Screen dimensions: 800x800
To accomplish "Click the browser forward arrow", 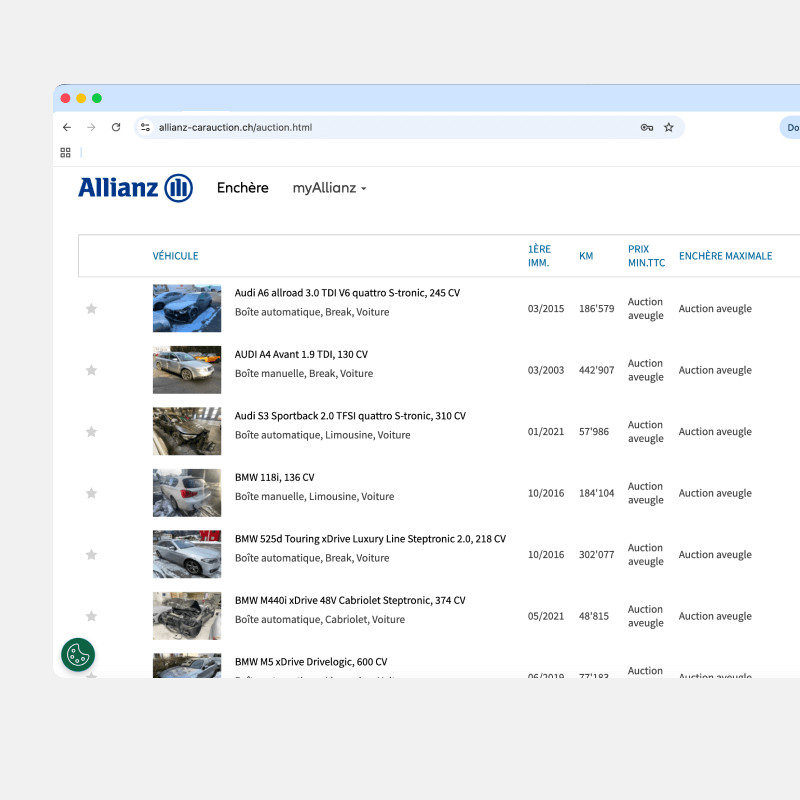I will 91,128.
